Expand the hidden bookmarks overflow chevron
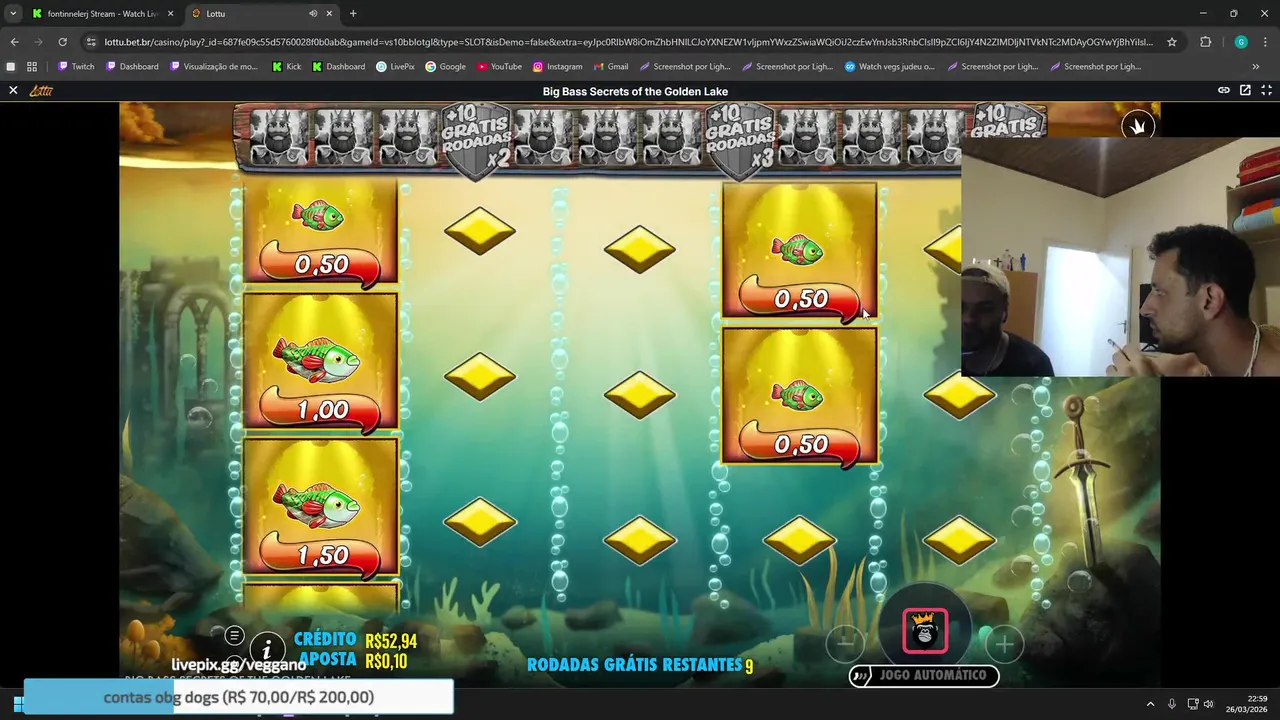Screen dimensions: 1280x720 click(1256, 67)
